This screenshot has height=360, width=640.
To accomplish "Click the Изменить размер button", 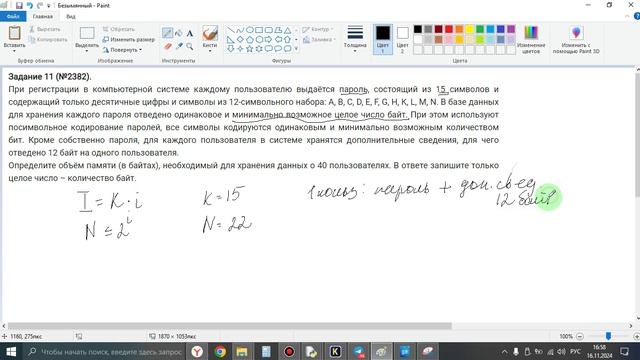I will (x=129, y=40).
